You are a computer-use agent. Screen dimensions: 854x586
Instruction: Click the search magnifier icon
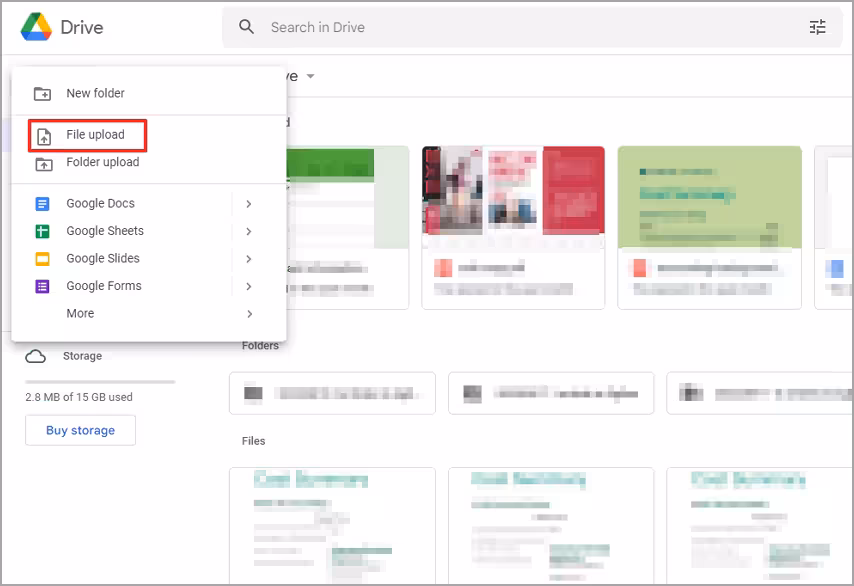tap(246, 27)
